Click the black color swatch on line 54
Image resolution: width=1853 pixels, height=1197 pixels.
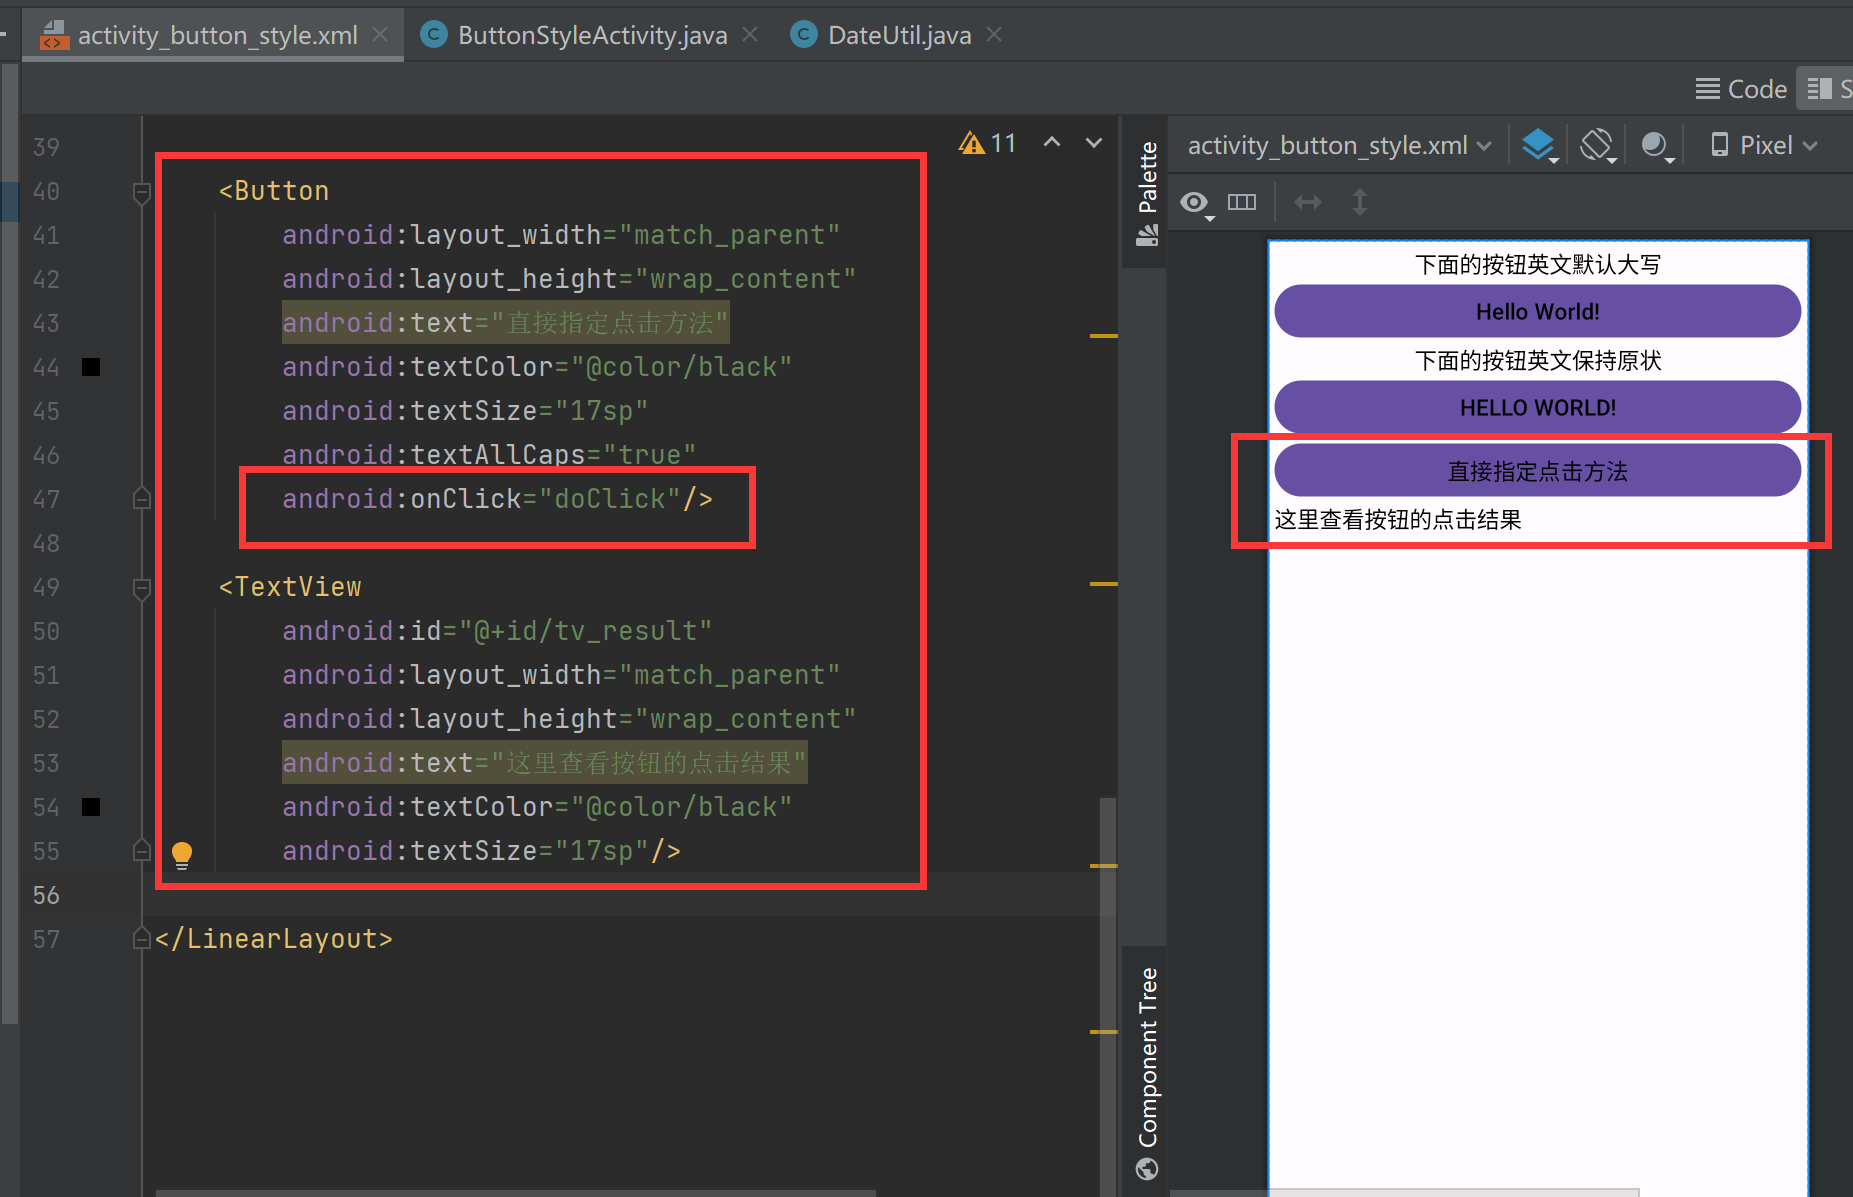[91, 807]
